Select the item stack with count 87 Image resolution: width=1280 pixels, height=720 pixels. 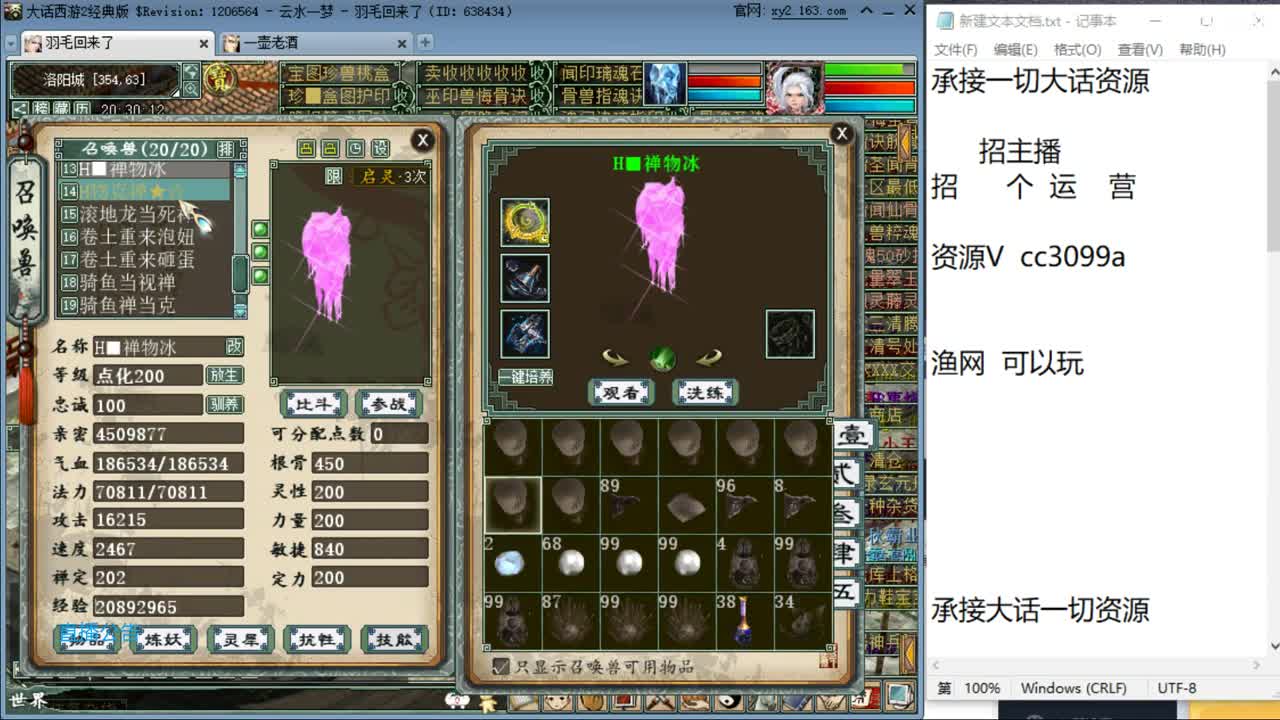point(571,621)
